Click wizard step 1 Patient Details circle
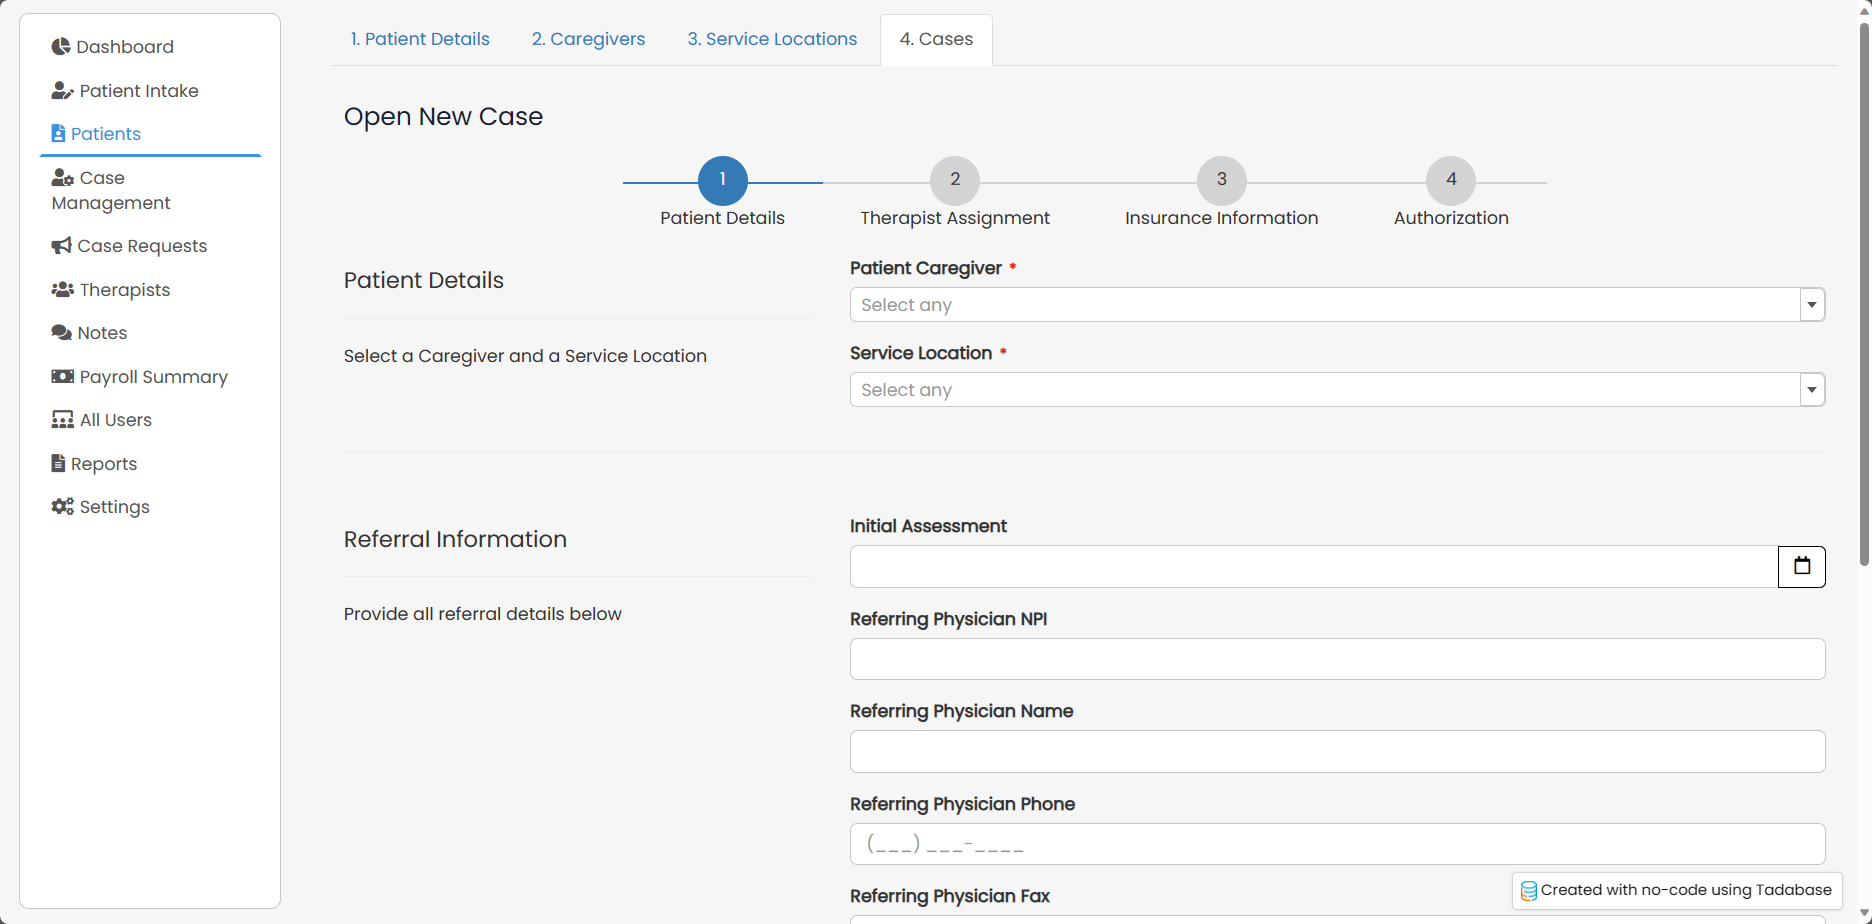This screenshot has height=924, width=1872. click(722, 180)
